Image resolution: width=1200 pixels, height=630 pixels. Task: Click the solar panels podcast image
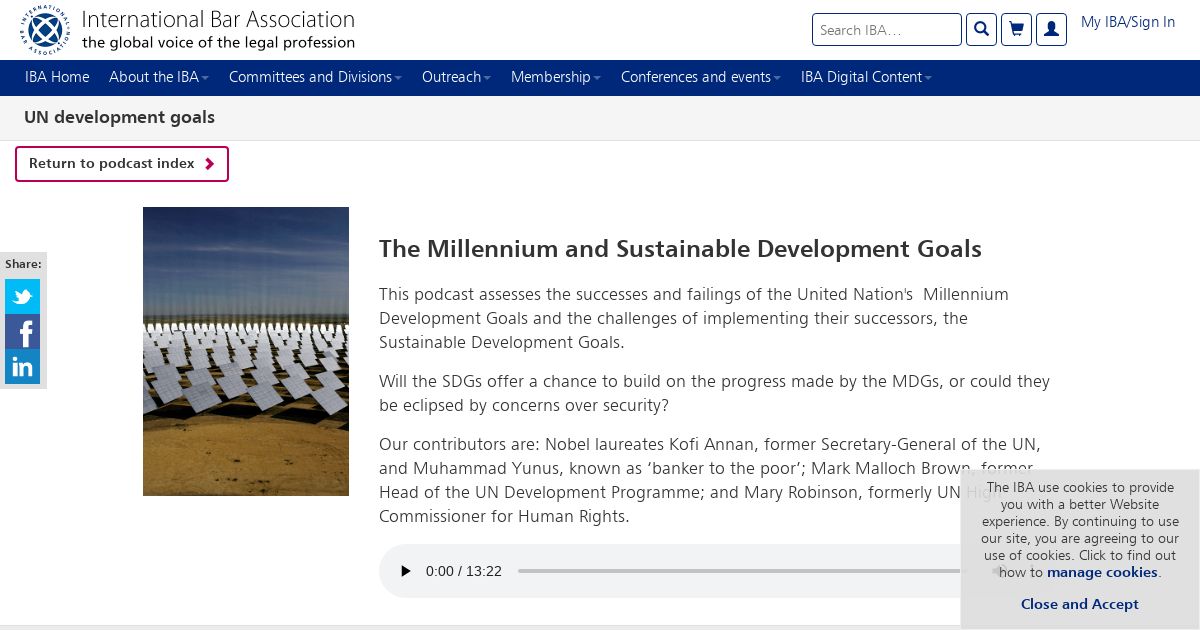coord(246,351)
